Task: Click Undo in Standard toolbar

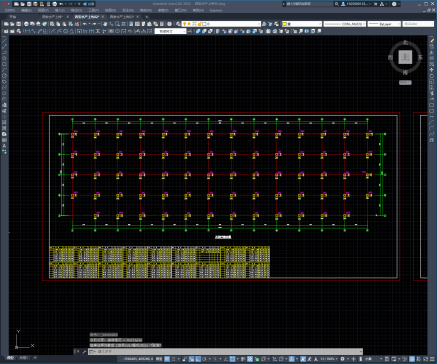Action: click(85, 24)
